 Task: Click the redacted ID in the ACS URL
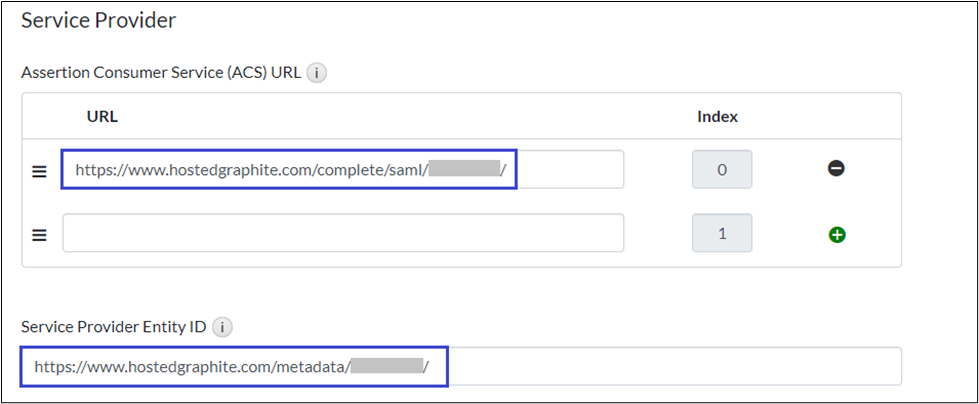tap(464, 170)
